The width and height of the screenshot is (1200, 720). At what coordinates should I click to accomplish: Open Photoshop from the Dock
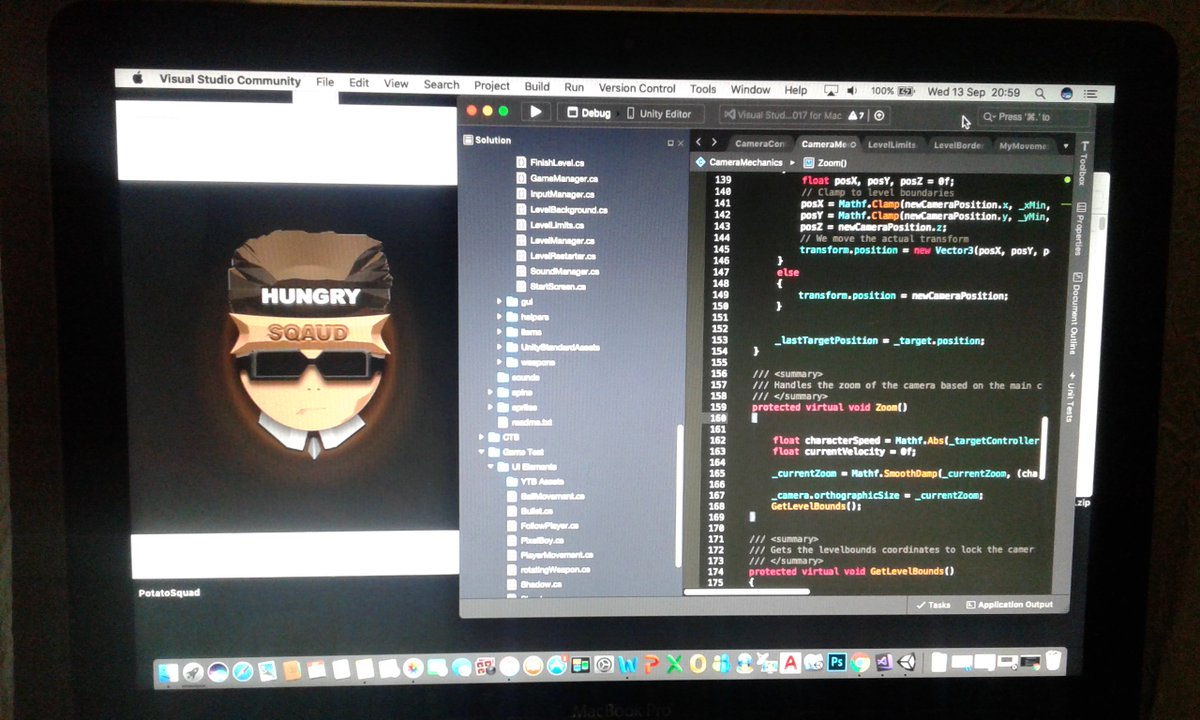pos(838,663)
